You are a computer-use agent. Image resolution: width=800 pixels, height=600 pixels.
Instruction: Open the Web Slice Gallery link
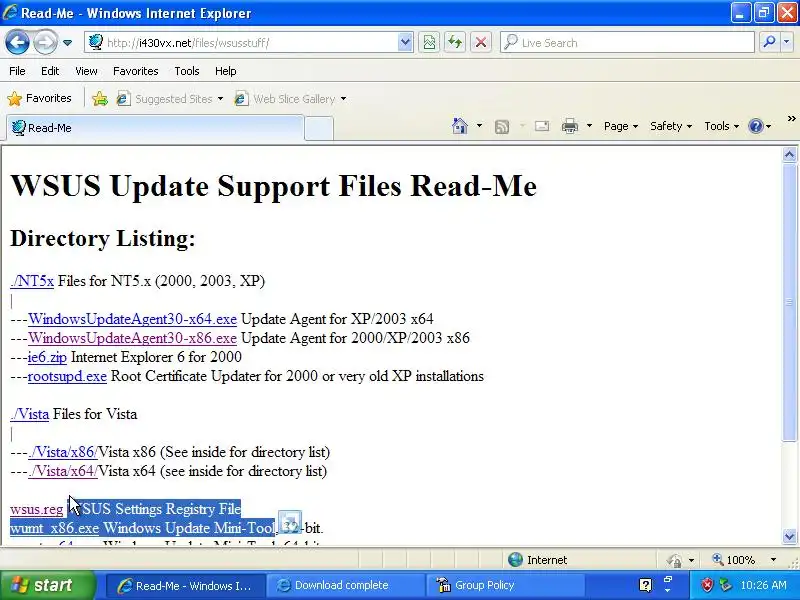(x=290, y=98)
